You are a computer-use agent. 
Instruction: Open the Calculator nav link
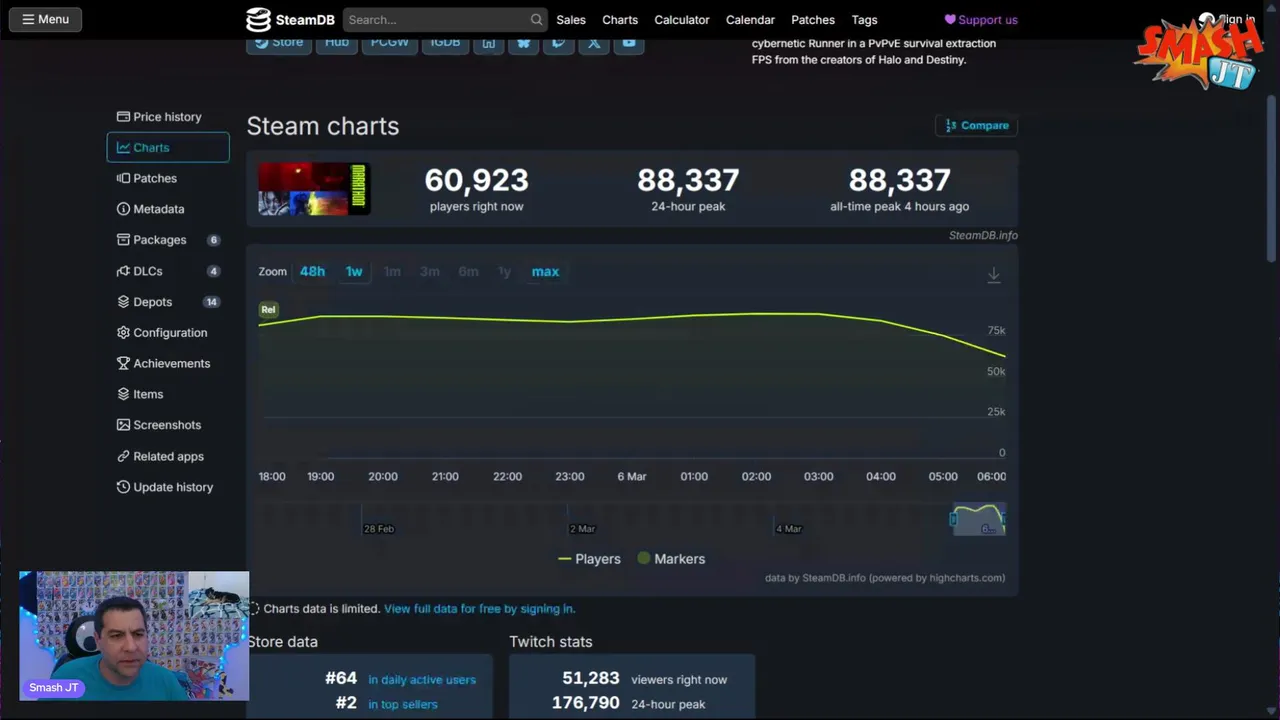682,19
